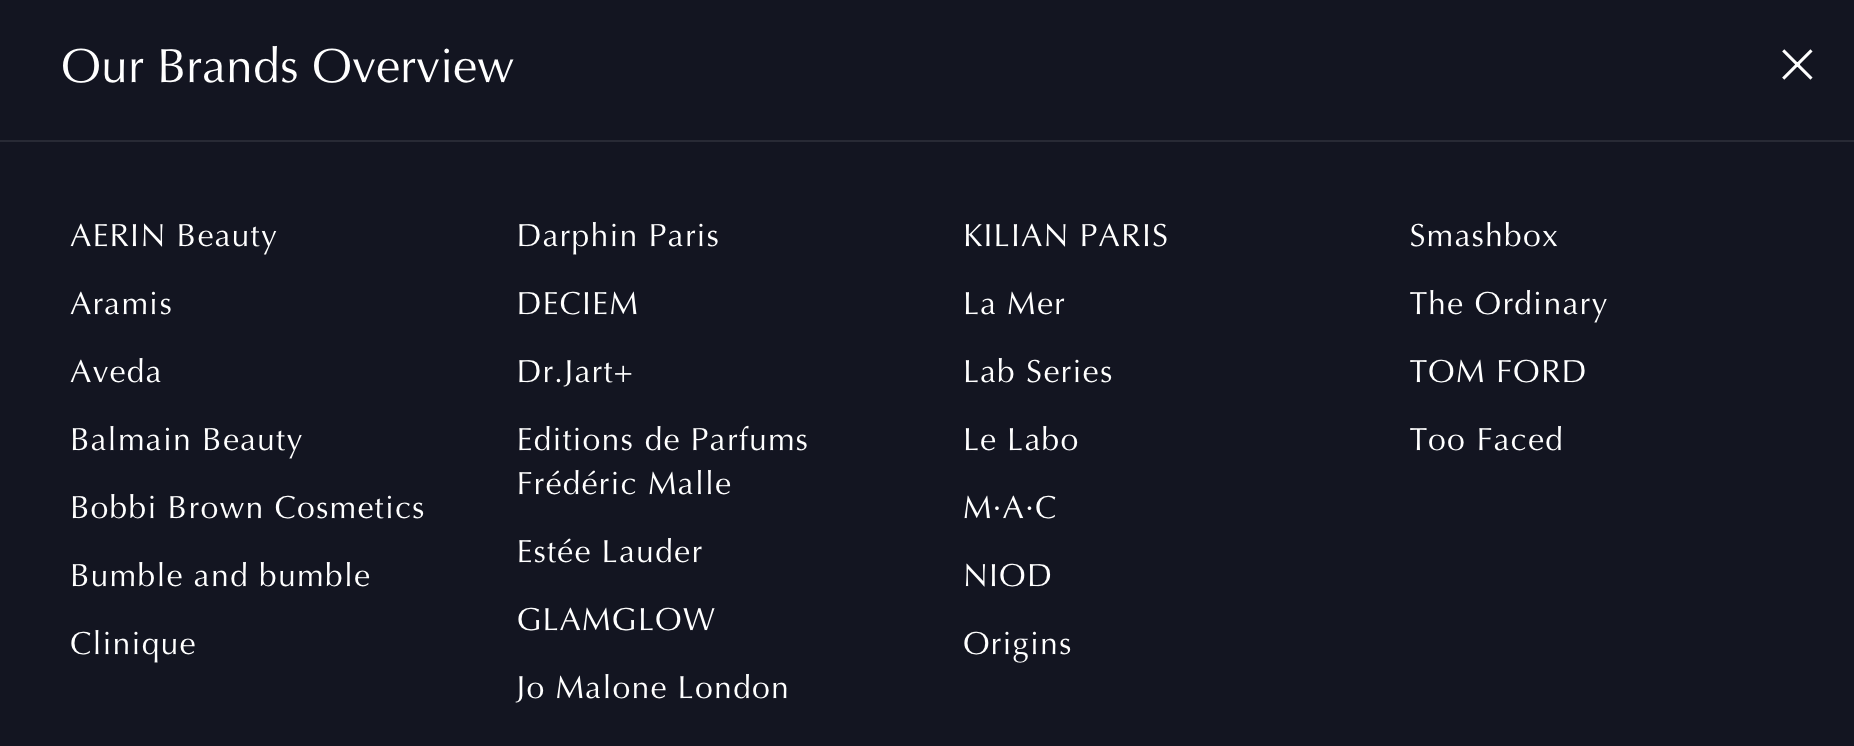Open Editions de Parfums Frédéric Malle
The image size is (1854, 746).
pyautogui.click(x=661, y=461)
